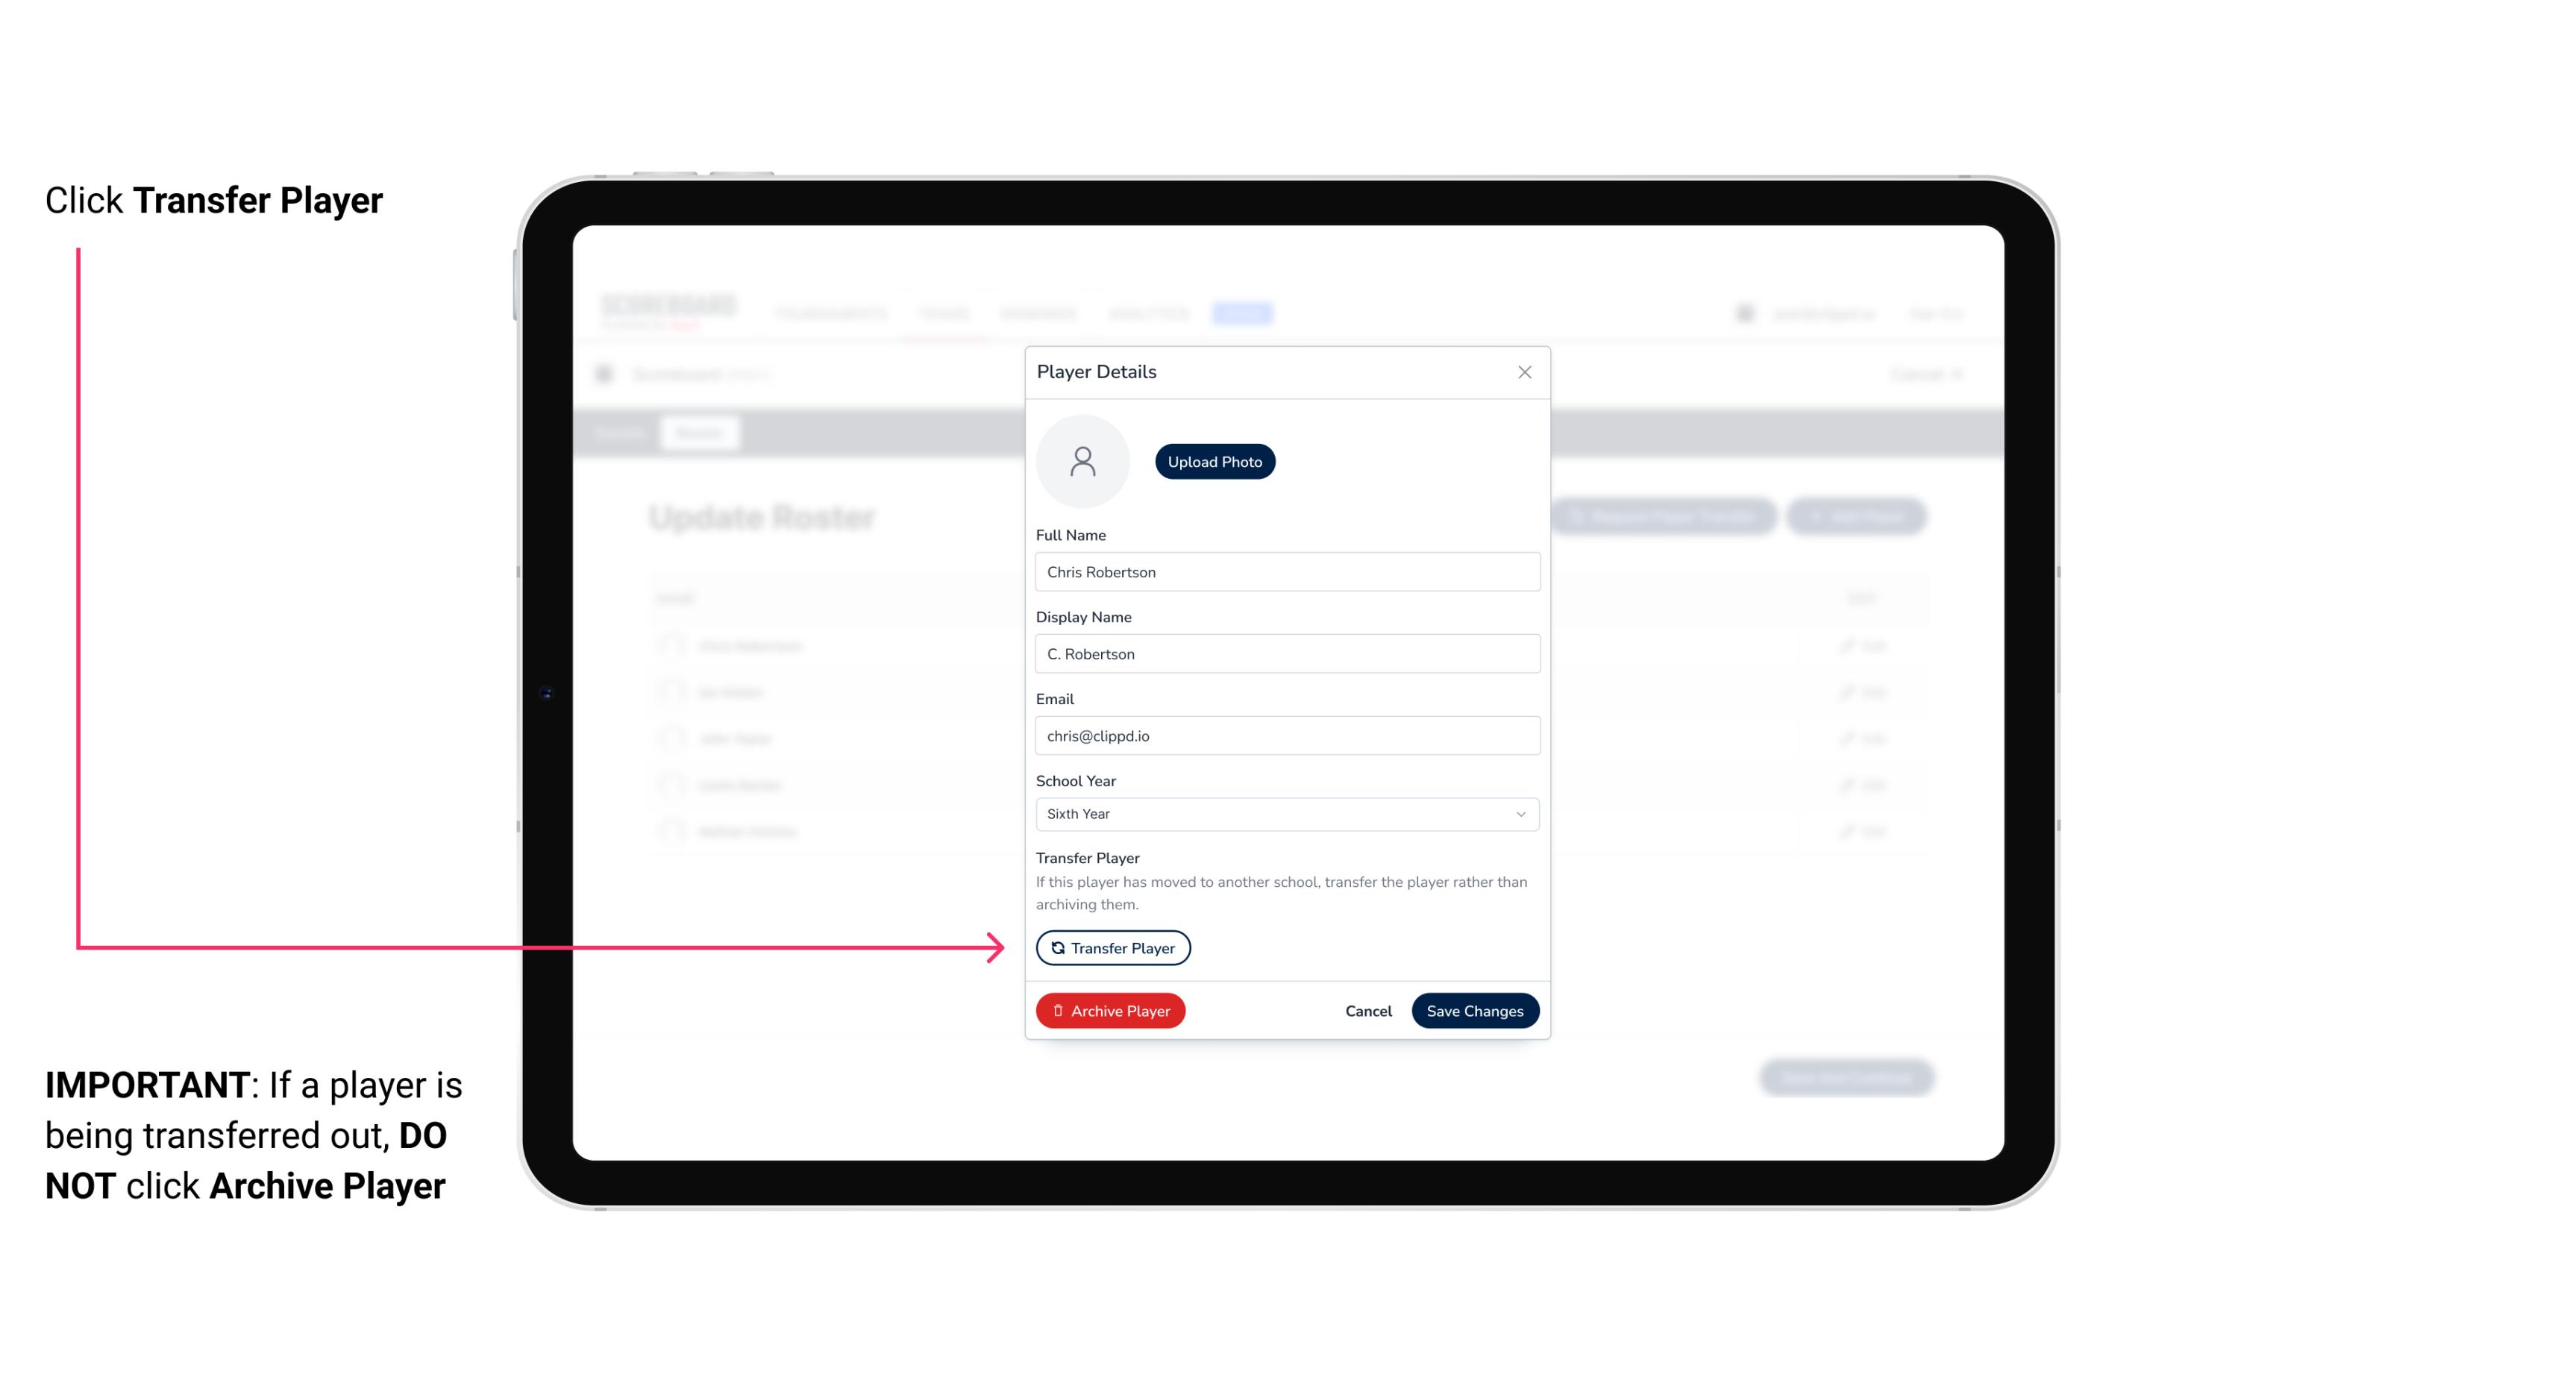Click the Display Name input field

click(x=1285, y=653)
